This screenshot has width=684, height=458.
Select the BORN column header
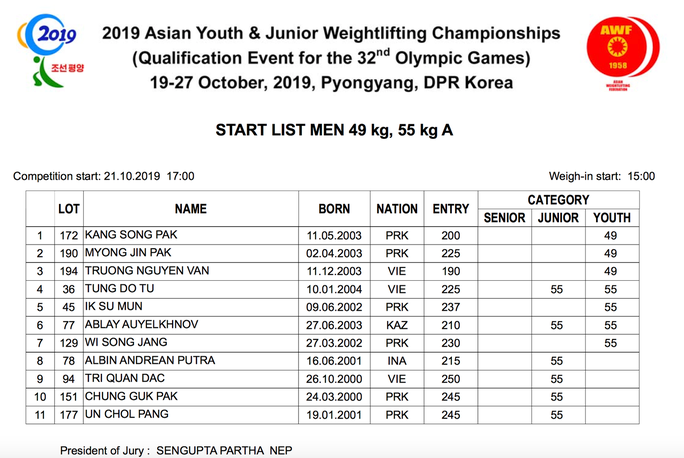tap(334, 209)
